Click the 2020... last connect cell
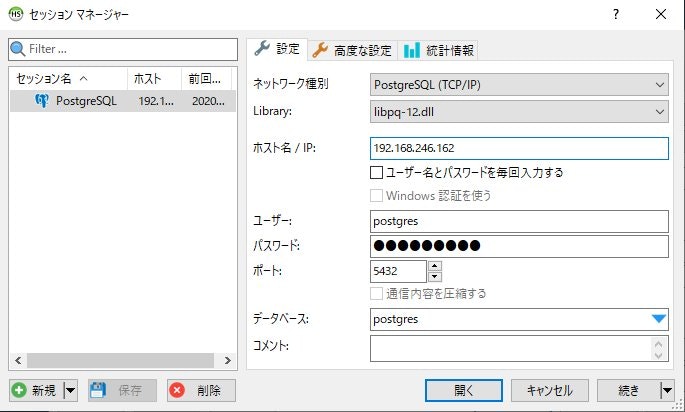Screen dimensions: 685x412 208,101
